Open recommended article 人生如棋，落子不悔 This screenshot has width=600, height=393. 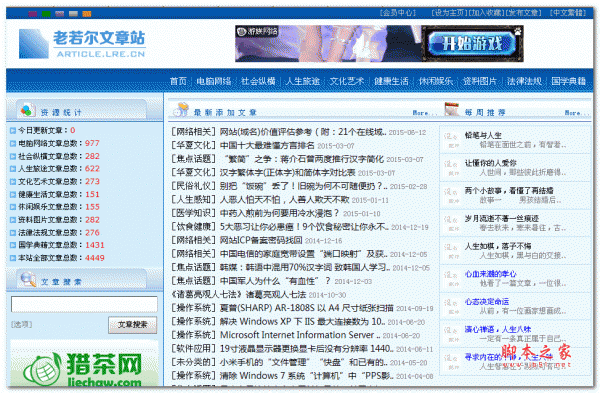(498, 246)
